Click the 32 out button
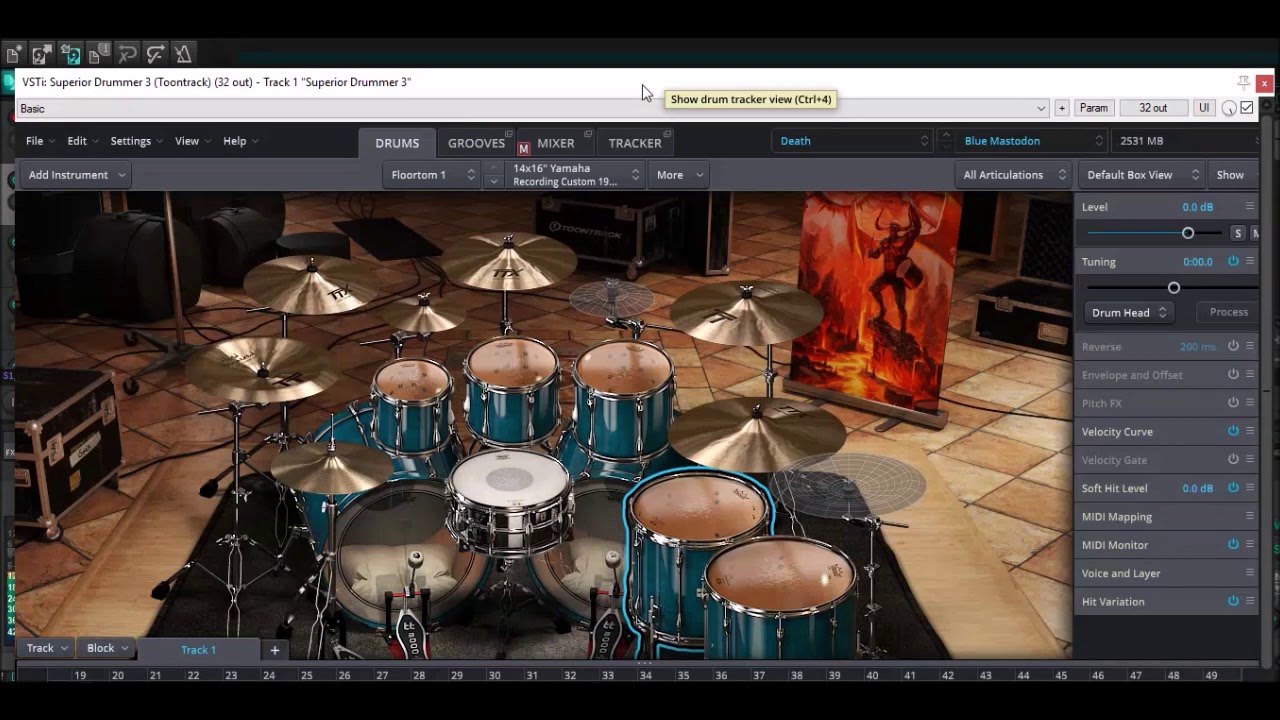The width and height of the screenshot is (1280, 720). pos(1152,108)
